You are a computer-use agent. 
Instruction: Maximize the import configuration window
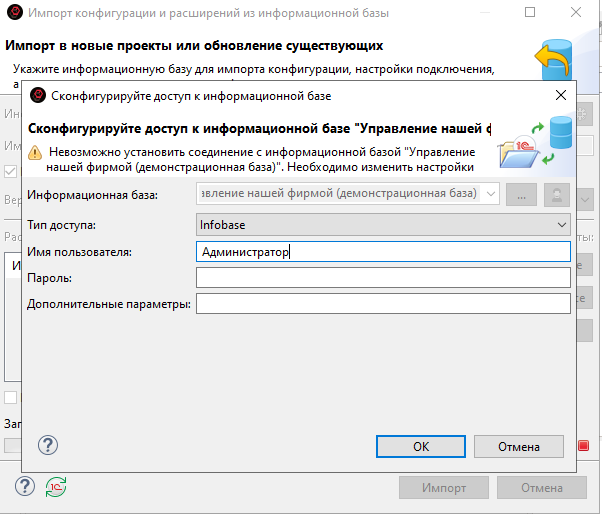coord(527,13)
